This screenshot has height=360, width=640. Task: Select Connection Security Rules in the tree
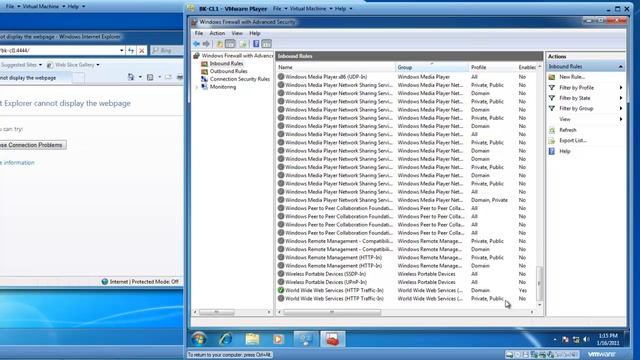click(x=240, y=79)
